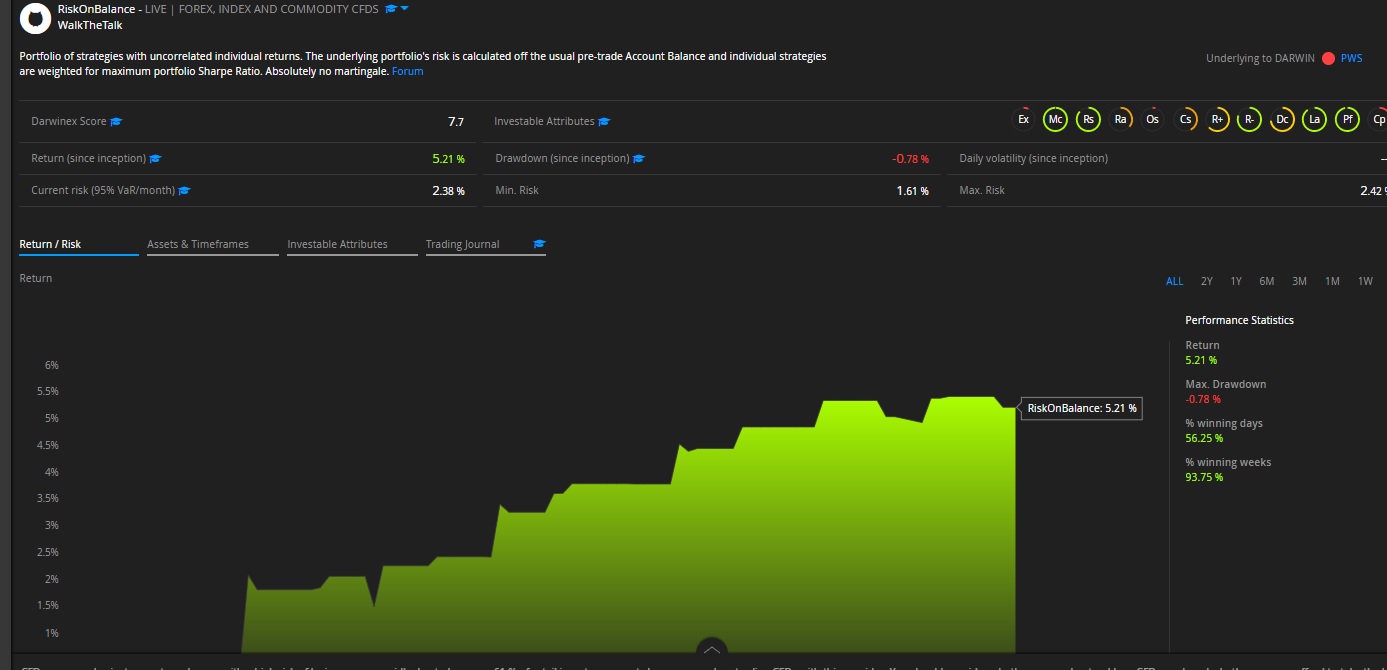Viewport: 1387px width, 670px height.
Task: Open the Forum link
Action: tap(407, 72)
